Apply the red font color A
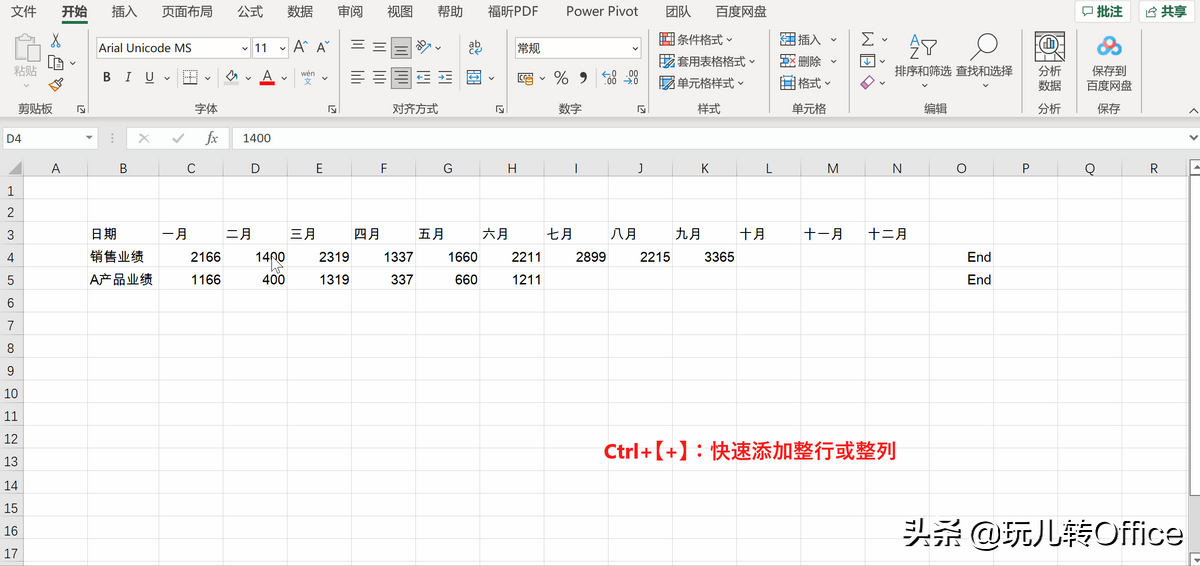The image size is (1200, 566). [267, 77]
